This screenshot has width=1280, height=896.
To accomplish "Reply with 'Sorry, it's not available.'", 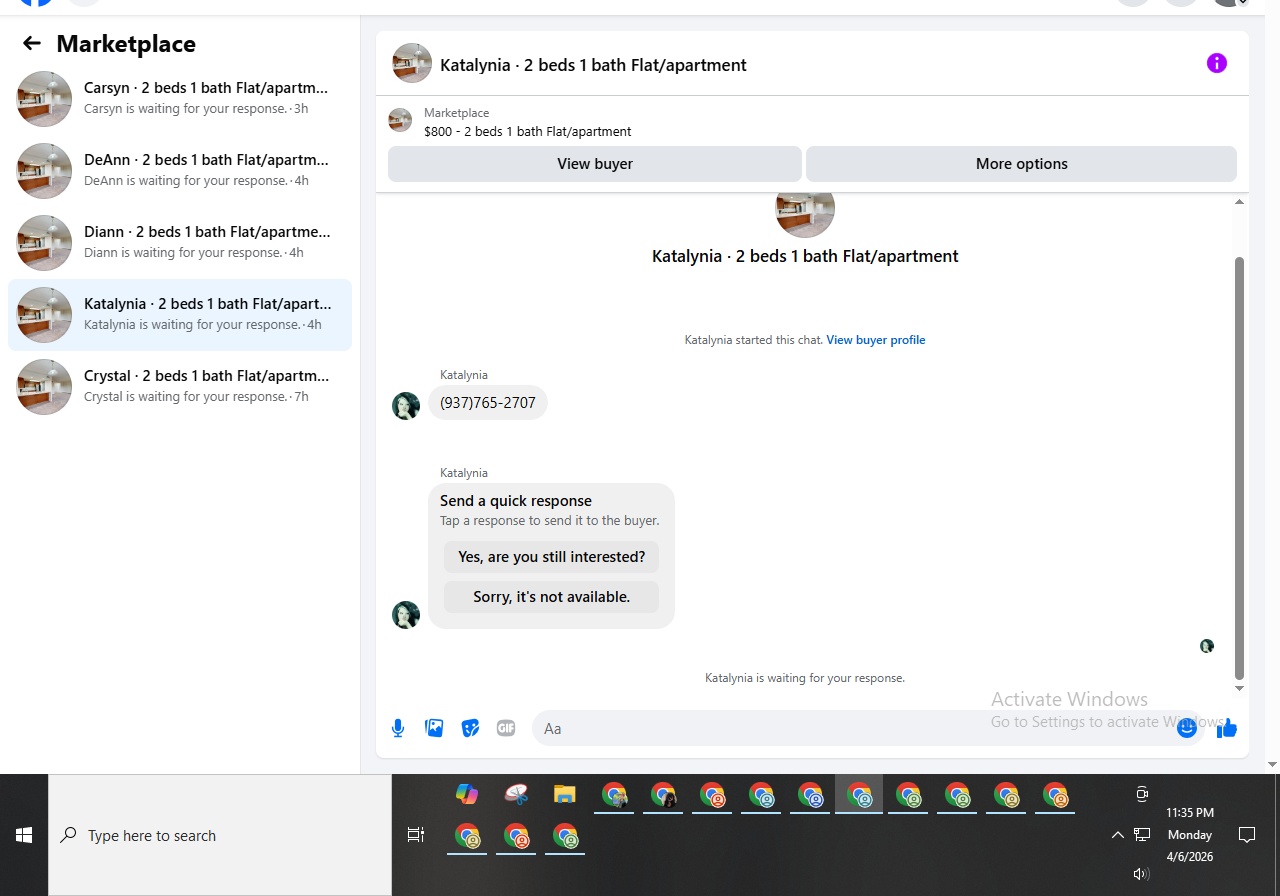I will (551, 597).
